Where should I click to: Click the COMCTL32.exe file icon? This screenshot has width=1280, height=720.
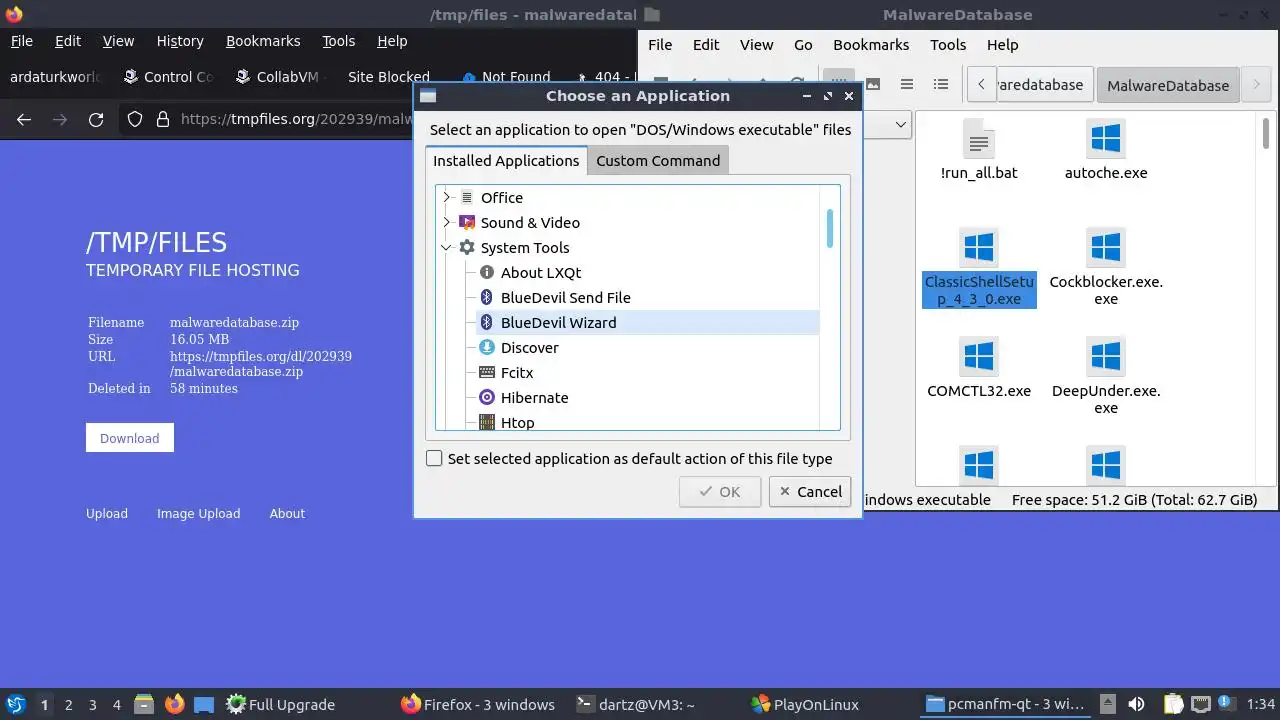[979, 356]
